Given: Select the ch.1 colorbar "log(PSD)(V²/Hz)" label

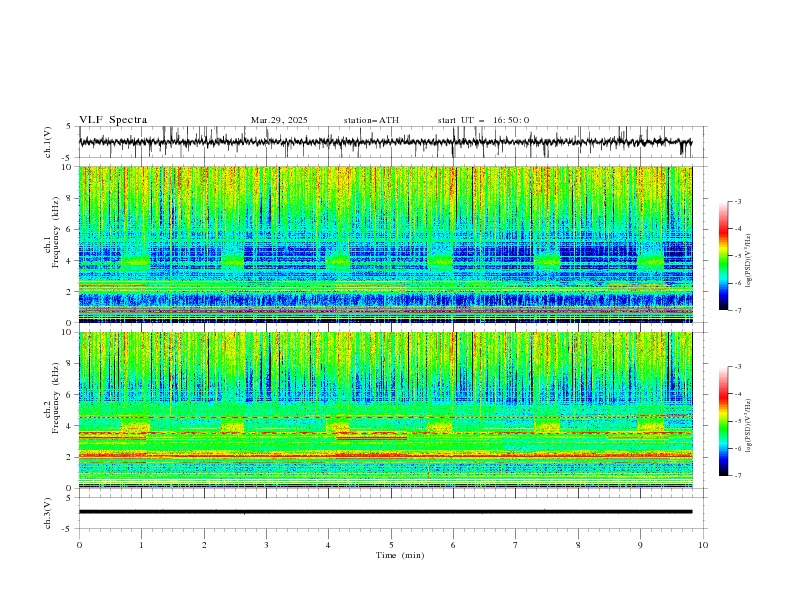Looking at the screenshot, I should click(748, 260).
